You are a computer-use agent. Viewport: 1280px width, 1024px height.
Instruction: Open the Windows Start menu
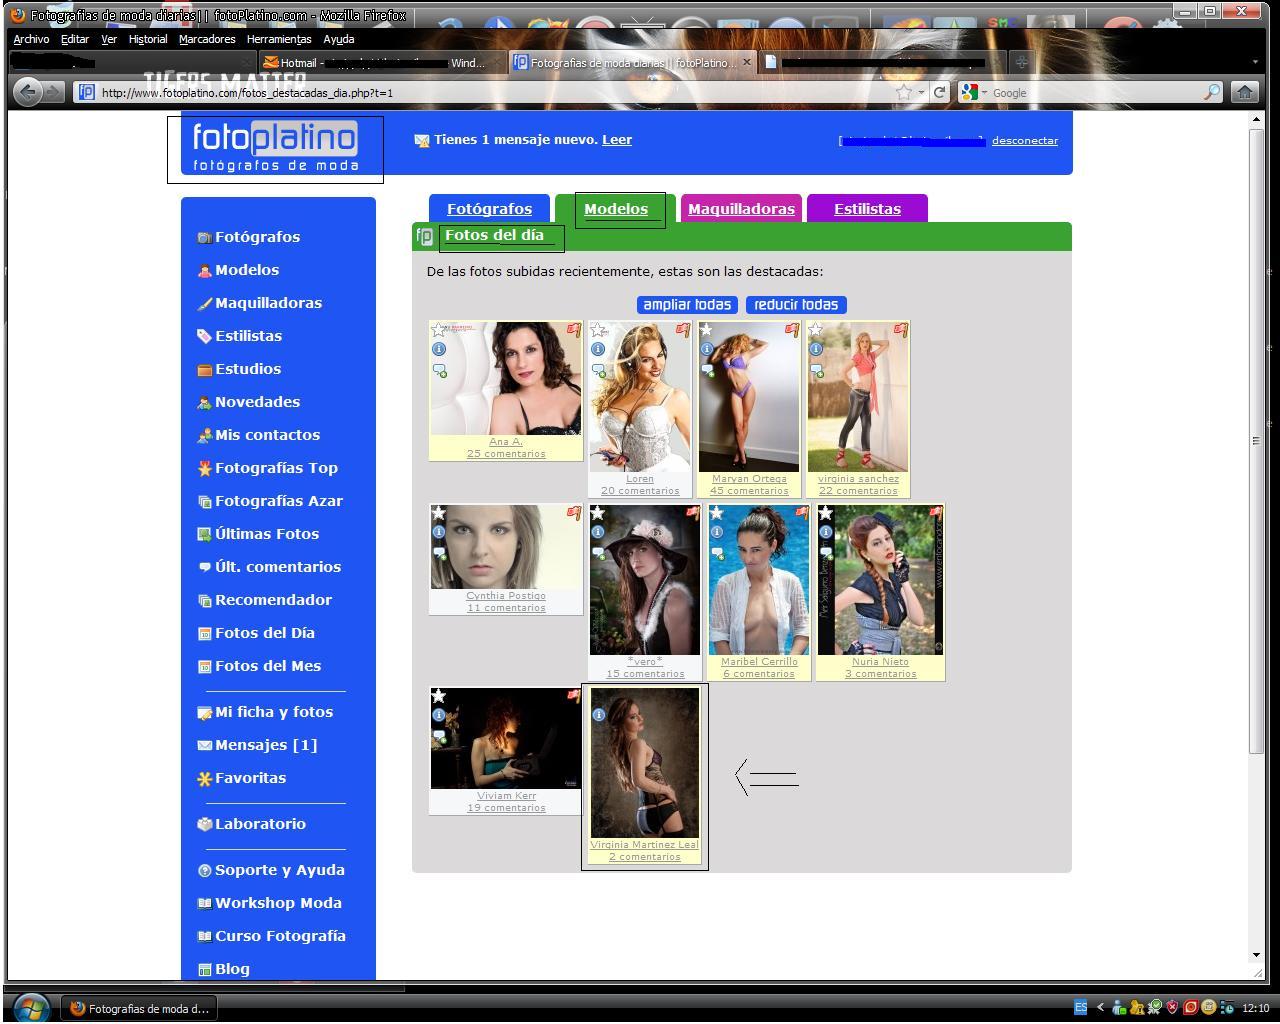pyautogui.click(x=30, y=1007)
